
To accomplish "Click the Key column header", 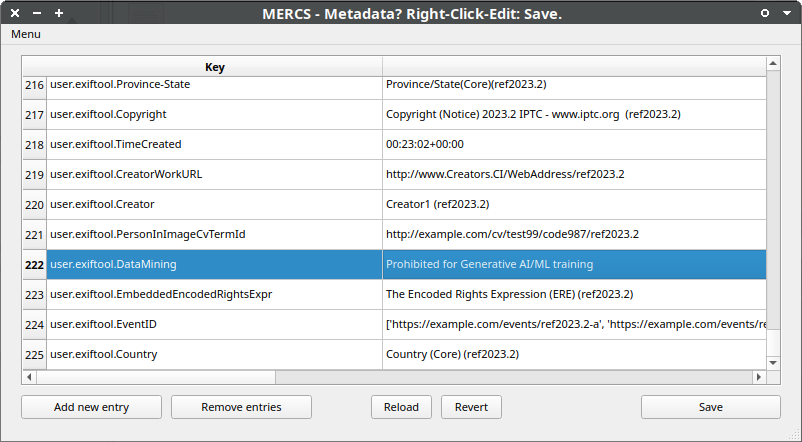I will (x=215, y=67).
